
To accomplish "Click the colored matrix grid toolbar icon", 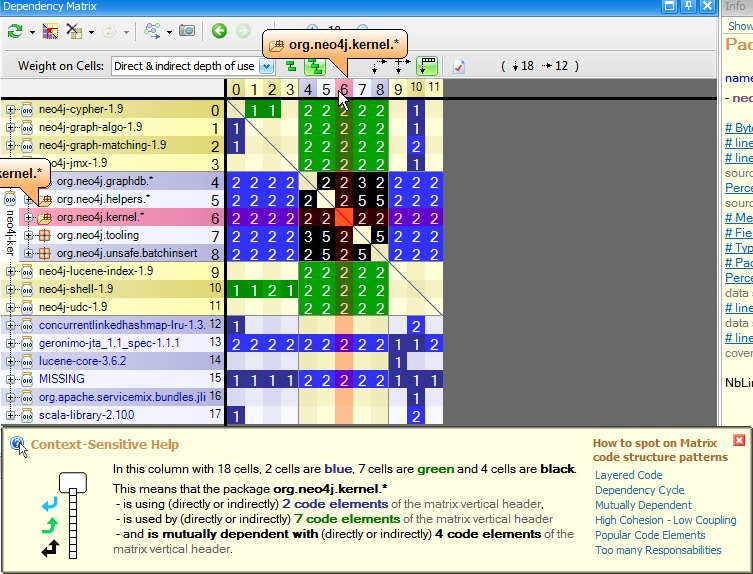I will 50,31.
